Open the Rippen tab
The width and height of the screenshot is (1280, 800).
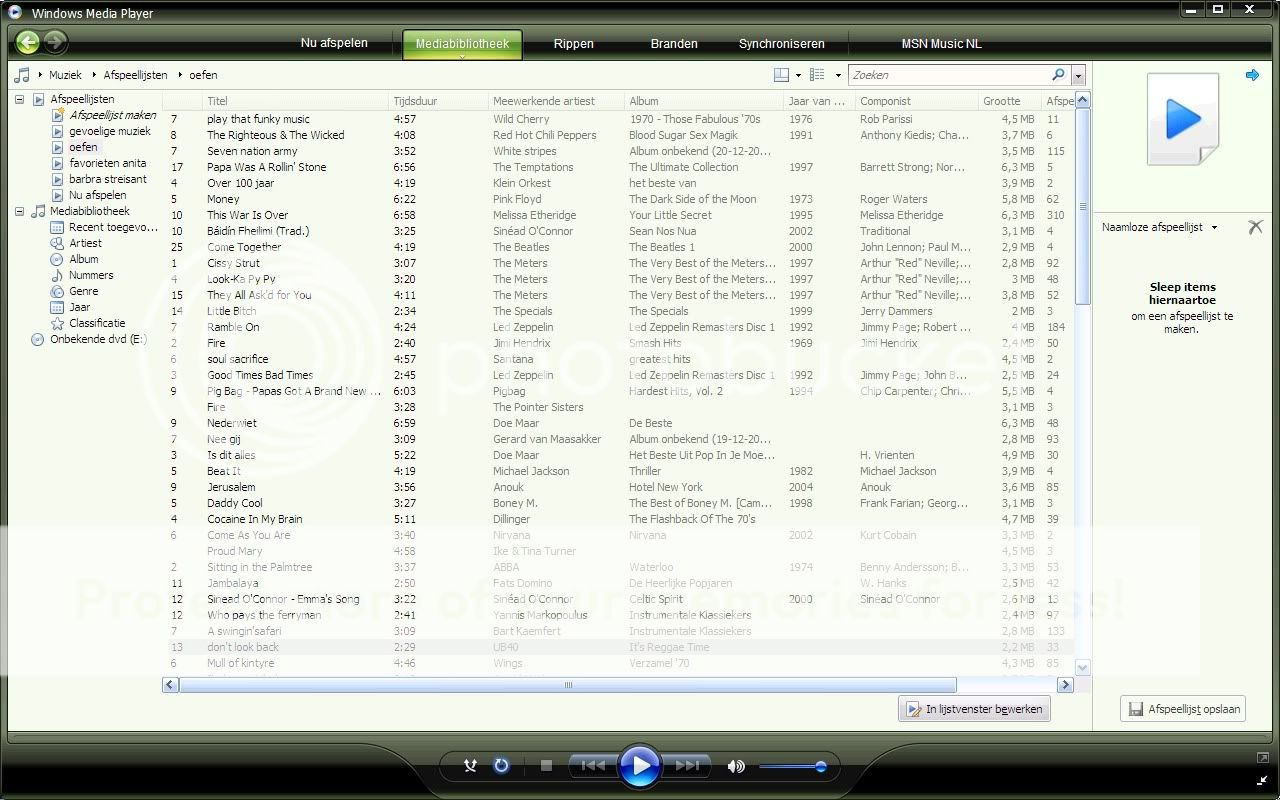click(573, 44)
